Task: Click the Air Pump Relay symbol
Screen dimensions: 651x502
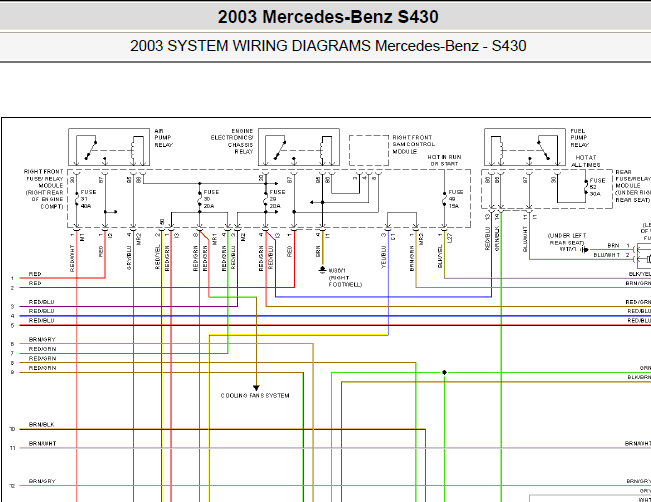Action: click(x=109, y=147)
